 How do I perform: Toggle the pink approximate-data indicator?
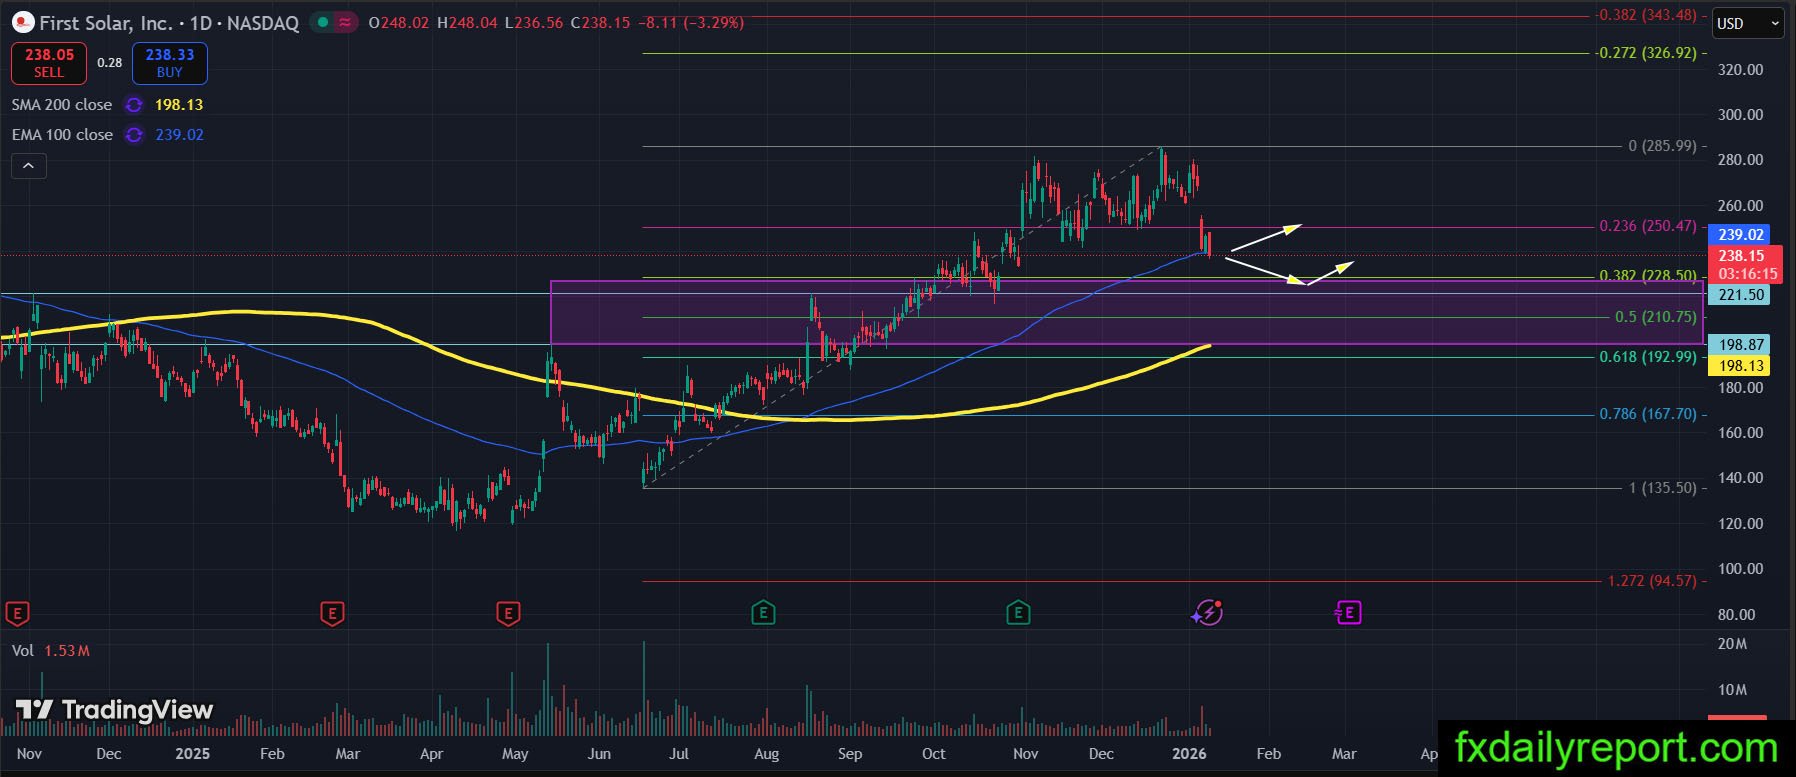point(345,22)
